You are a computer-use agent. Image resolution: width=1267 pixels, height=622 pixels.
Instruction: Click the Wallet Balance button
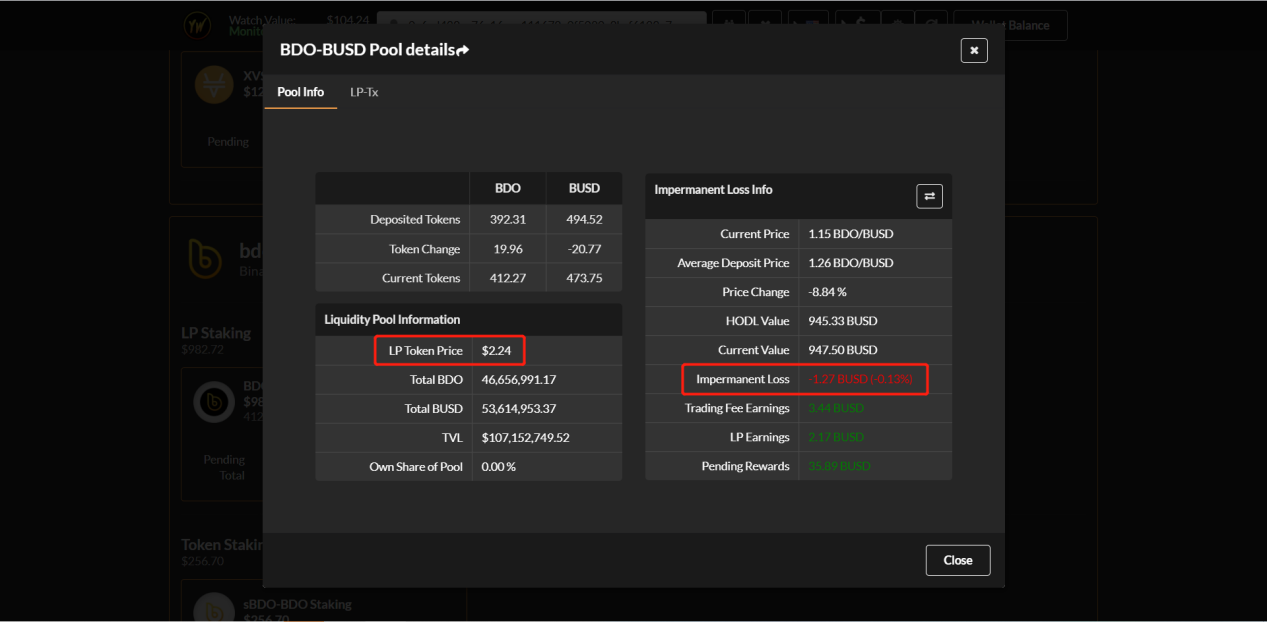click(x=1010, y=25)
